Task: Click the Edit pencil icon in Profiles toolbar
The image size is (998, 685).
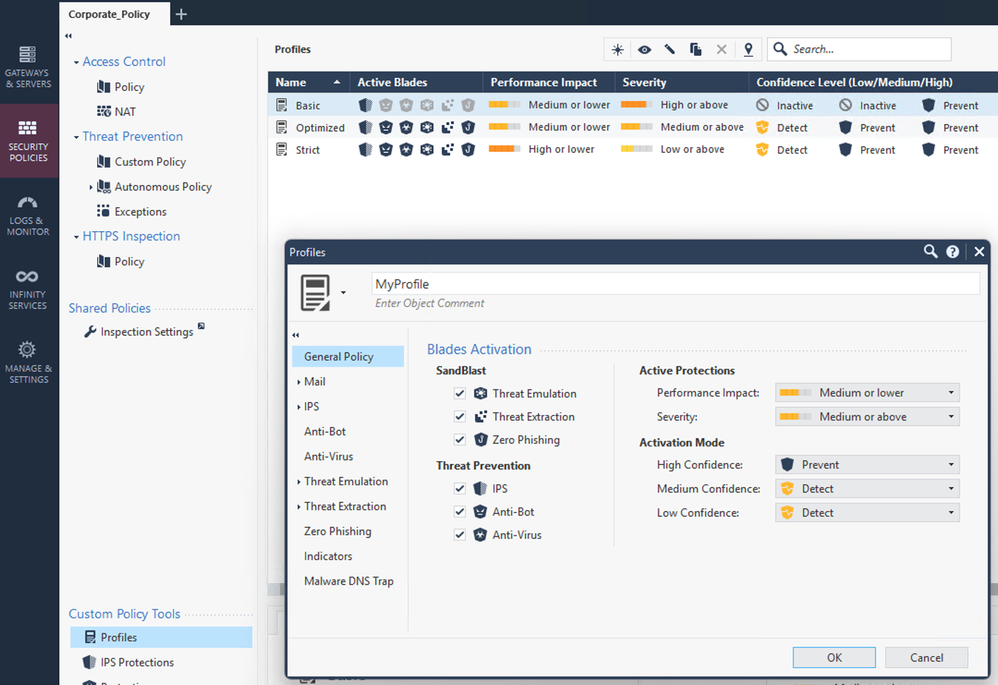Action: pyautogui.click(x=670, y=49)
